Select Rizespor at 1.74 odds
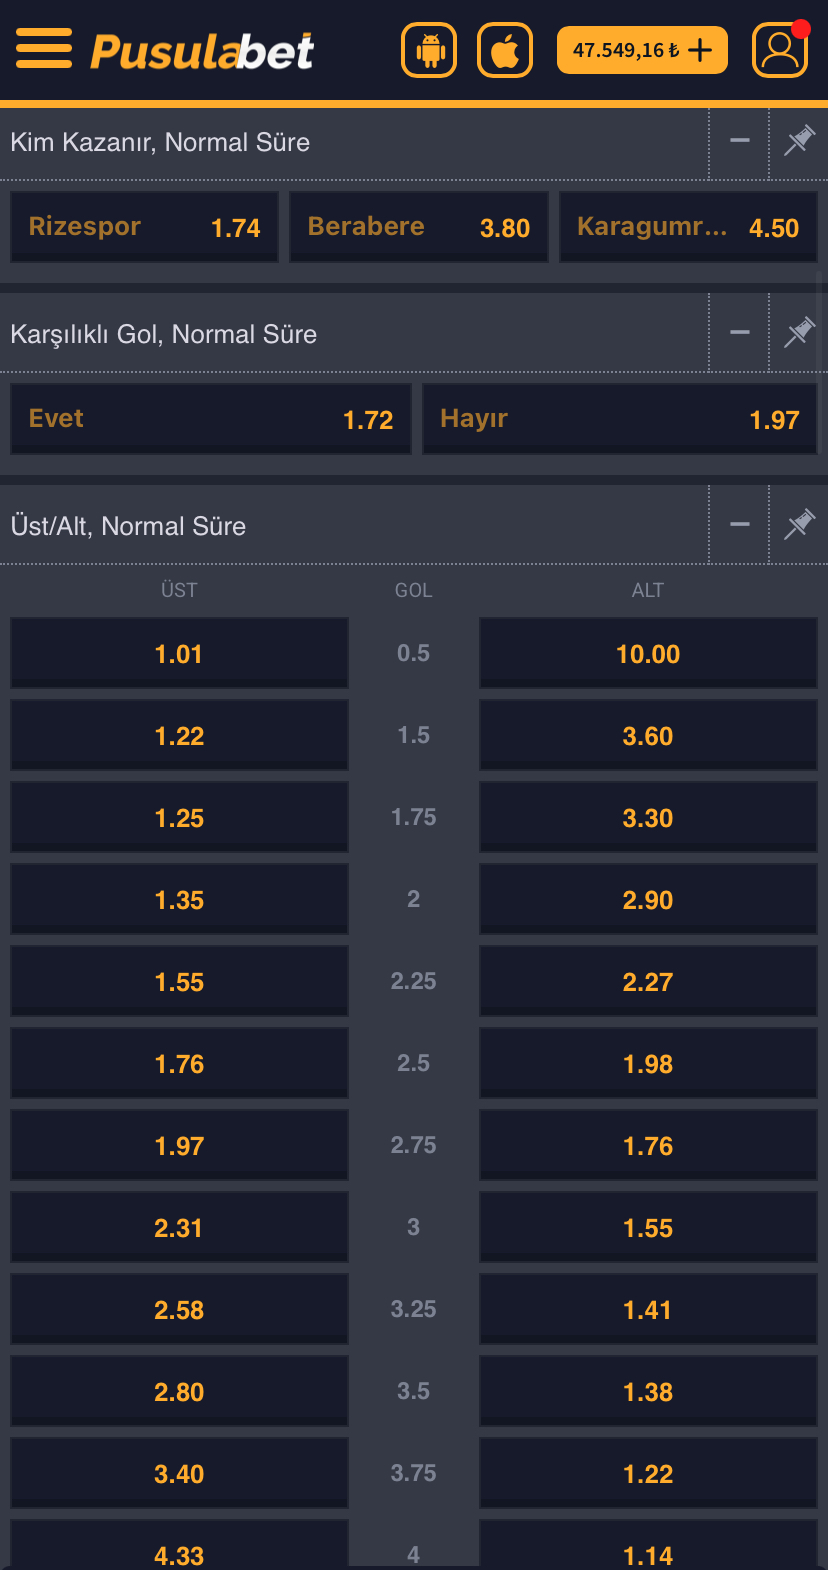Image resolution: width=828 pixels, height=1570 pixels. pyautogui.click(x=144, y=226)
